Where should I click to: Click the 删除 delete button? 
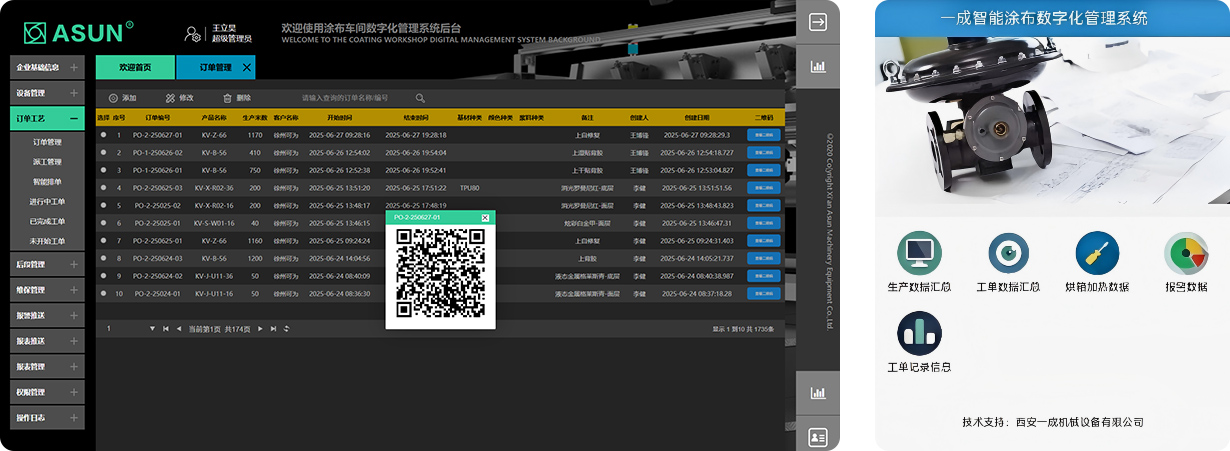pos(236,98)
